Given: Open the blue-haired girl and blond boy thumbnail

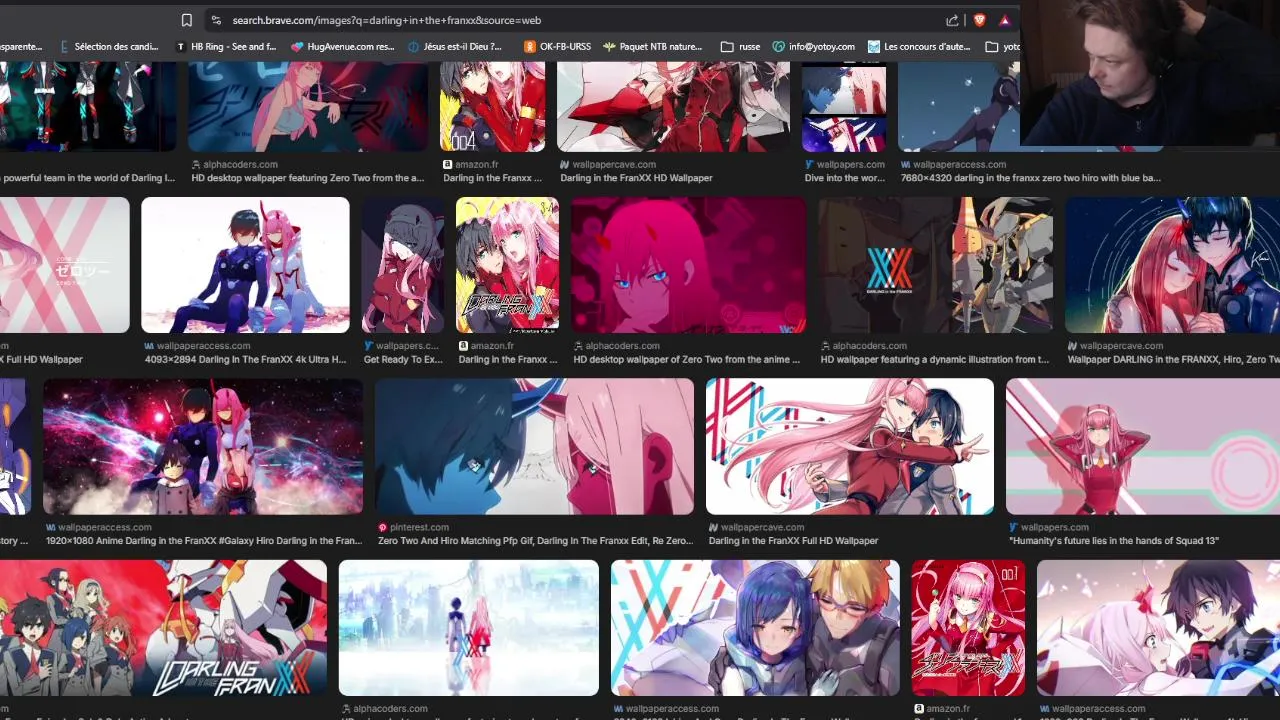Looking at the screenshot, I should pyautogui.click(x=755, y=627).
